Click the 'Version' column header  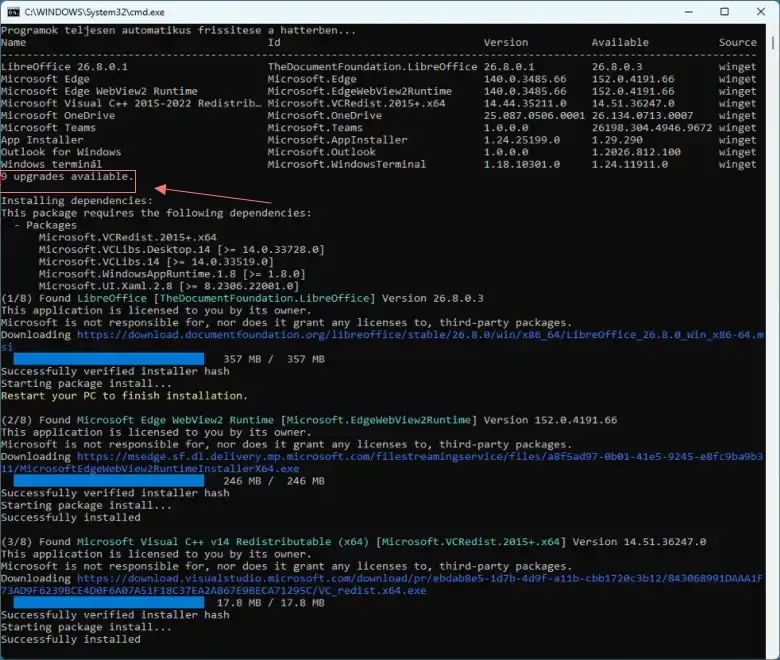coord(506,42)
